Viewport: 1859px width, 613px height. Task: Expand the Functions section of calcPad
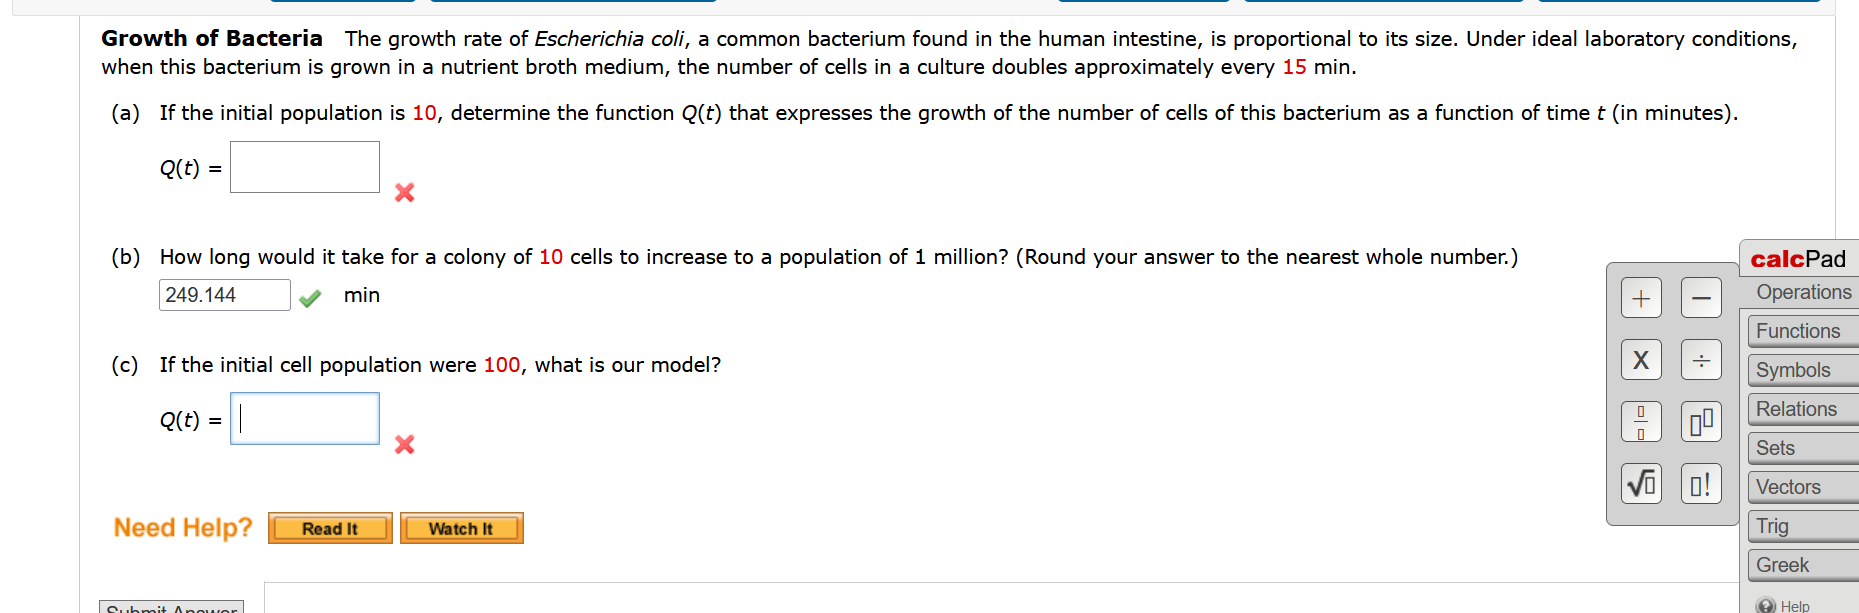[1799, 330]
